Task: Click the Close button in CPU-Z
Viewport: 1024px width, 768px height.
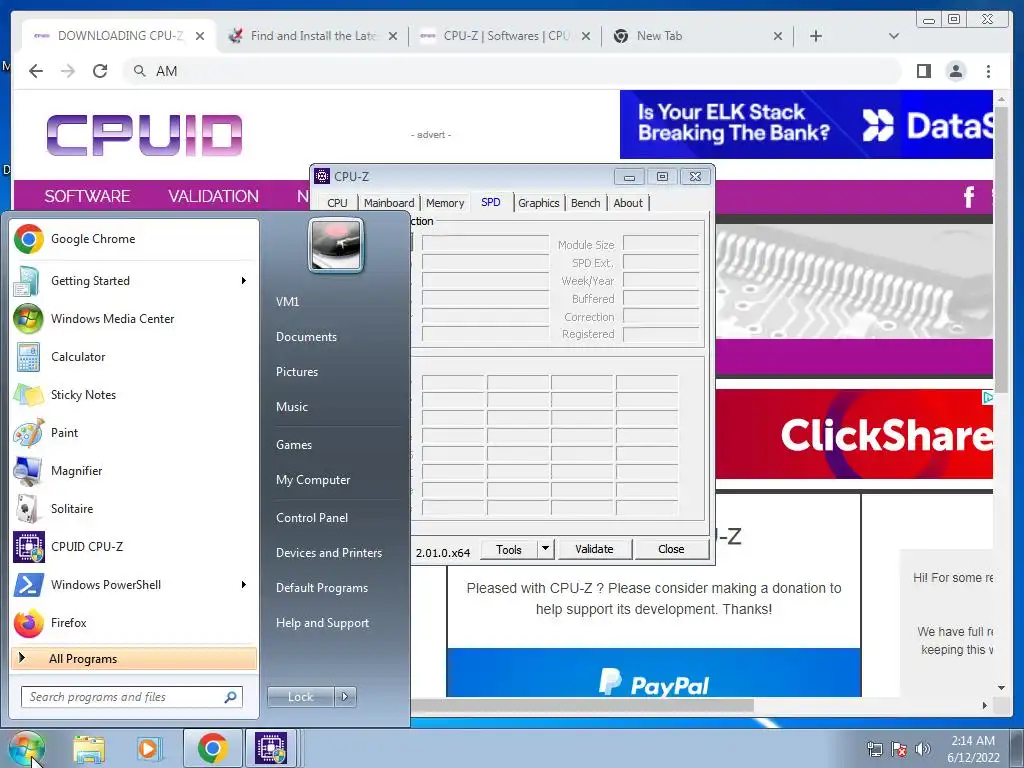Action: coord(671,549)
